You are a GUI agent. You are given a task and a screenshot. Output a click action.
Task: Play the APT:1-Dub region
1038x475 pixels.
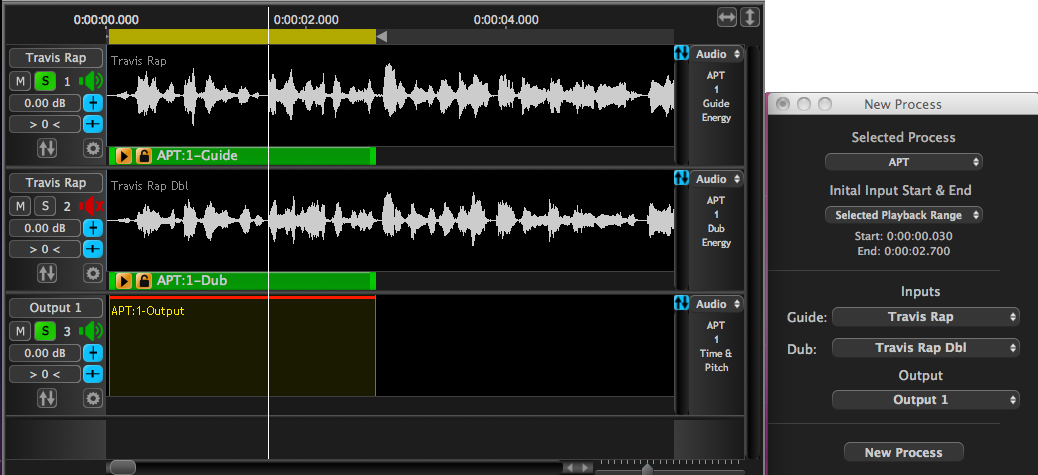tap(124, 281)
